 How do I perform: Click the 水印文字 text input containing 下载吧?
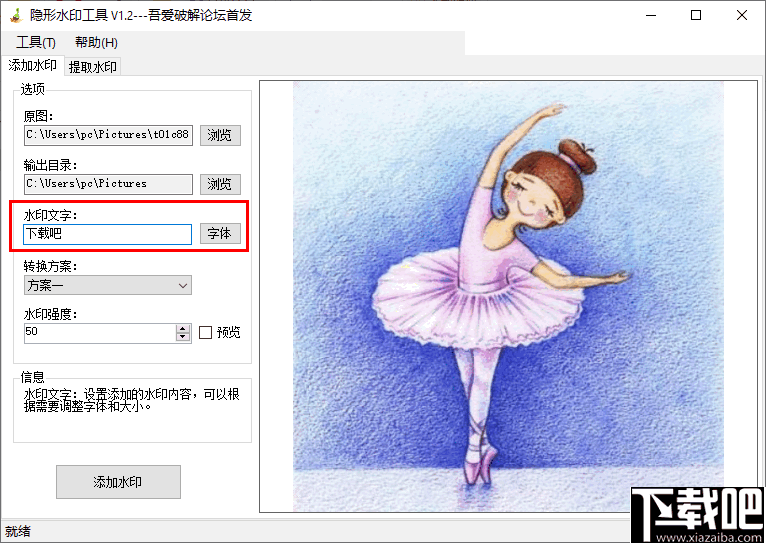(x=107, y=234)
